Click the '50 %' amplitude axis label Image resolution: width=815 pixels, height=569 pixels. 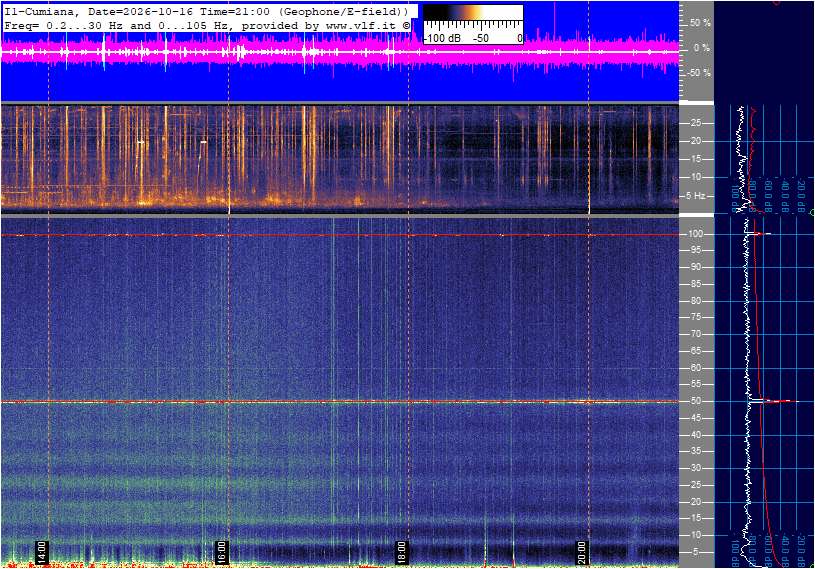click(x=700, y=23)
